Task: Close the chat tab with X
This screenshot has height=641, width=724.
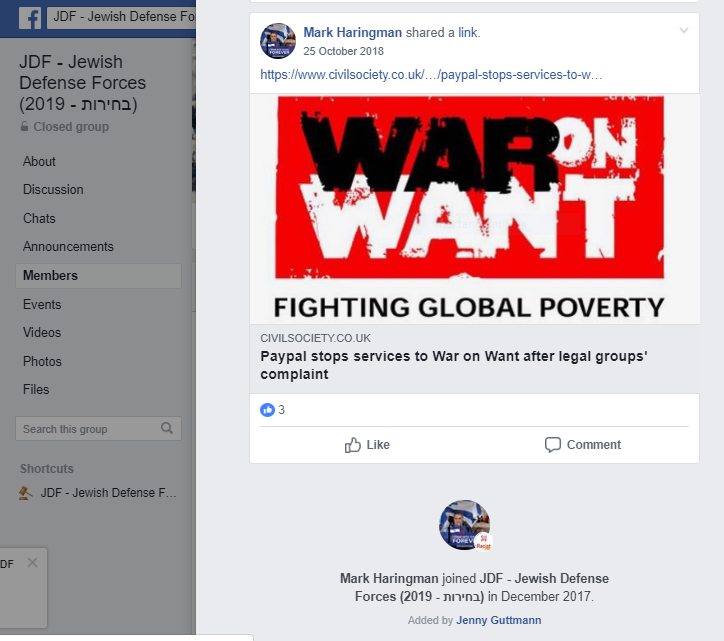Action: [x=32, y=562]
